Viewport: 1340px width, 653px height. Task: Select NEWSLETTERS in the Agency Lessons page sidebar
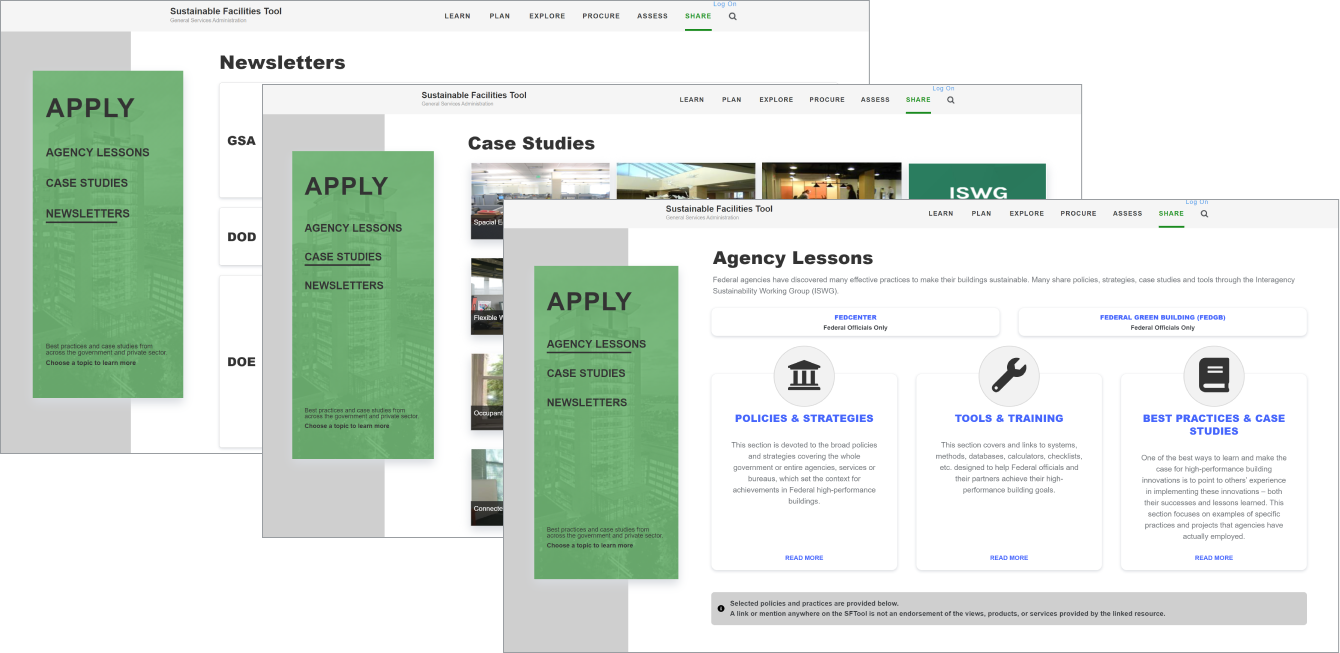tap(587, 403)
